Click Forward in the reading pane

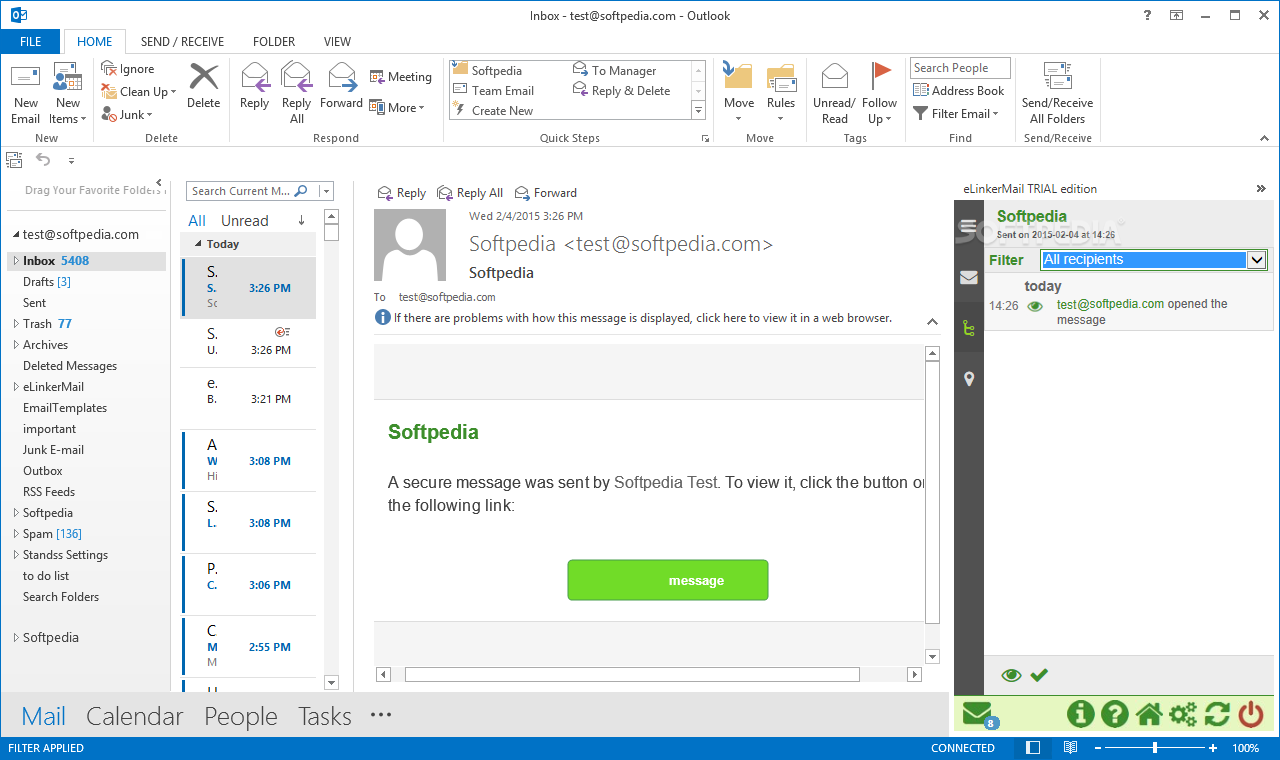pyautogui.click(x=546, y=193)
